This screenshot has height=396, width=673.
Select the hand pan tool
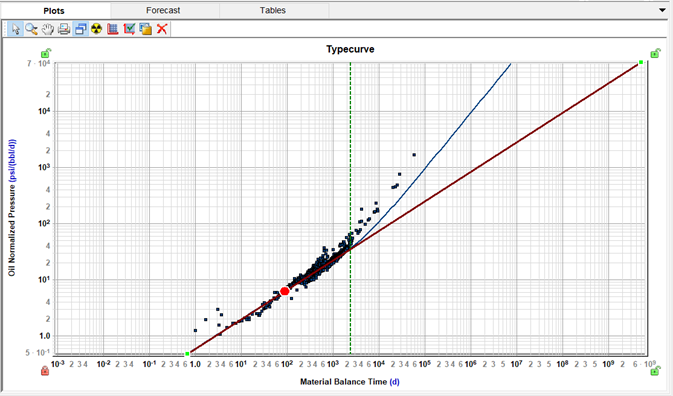coord(48,29)
